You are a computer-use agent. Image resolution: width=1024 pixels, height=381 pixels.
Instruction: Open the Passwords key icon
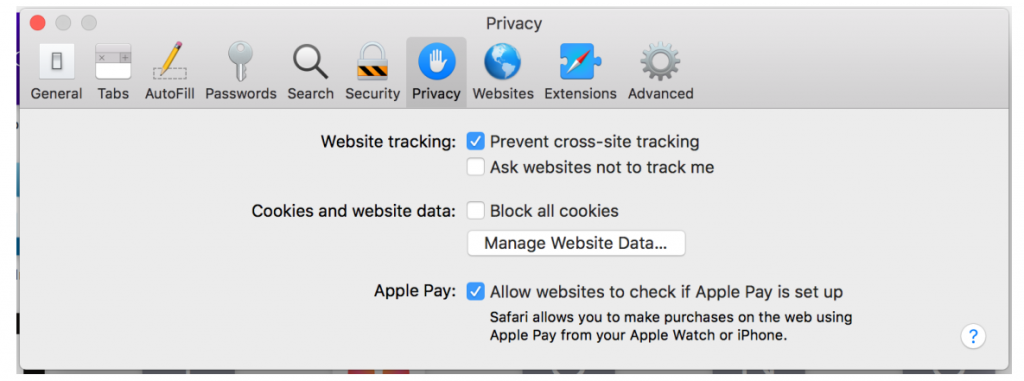coord(240,62)
